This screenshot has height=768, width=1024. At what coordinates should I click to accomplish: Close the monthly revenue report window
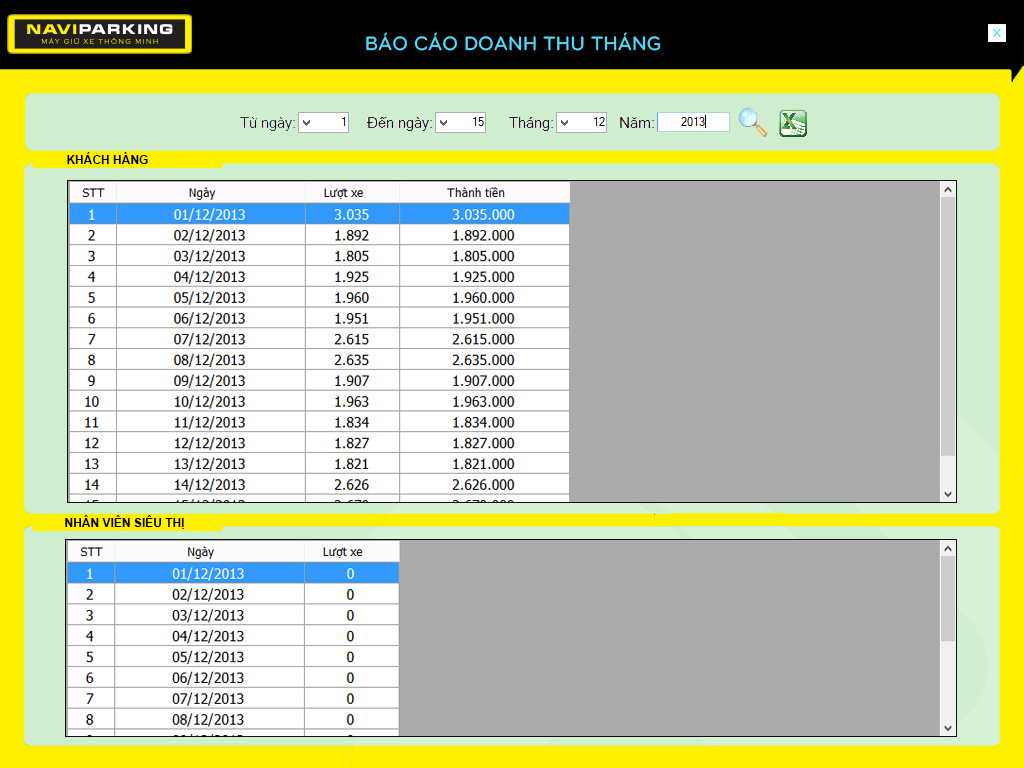coord(996,33)
